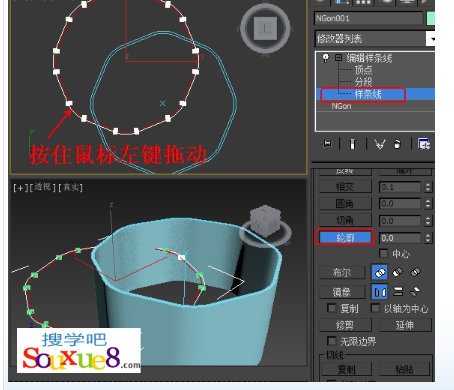Click the 相交 button
The height and width of the screenshot is (390, 454).
coord(345,187)
